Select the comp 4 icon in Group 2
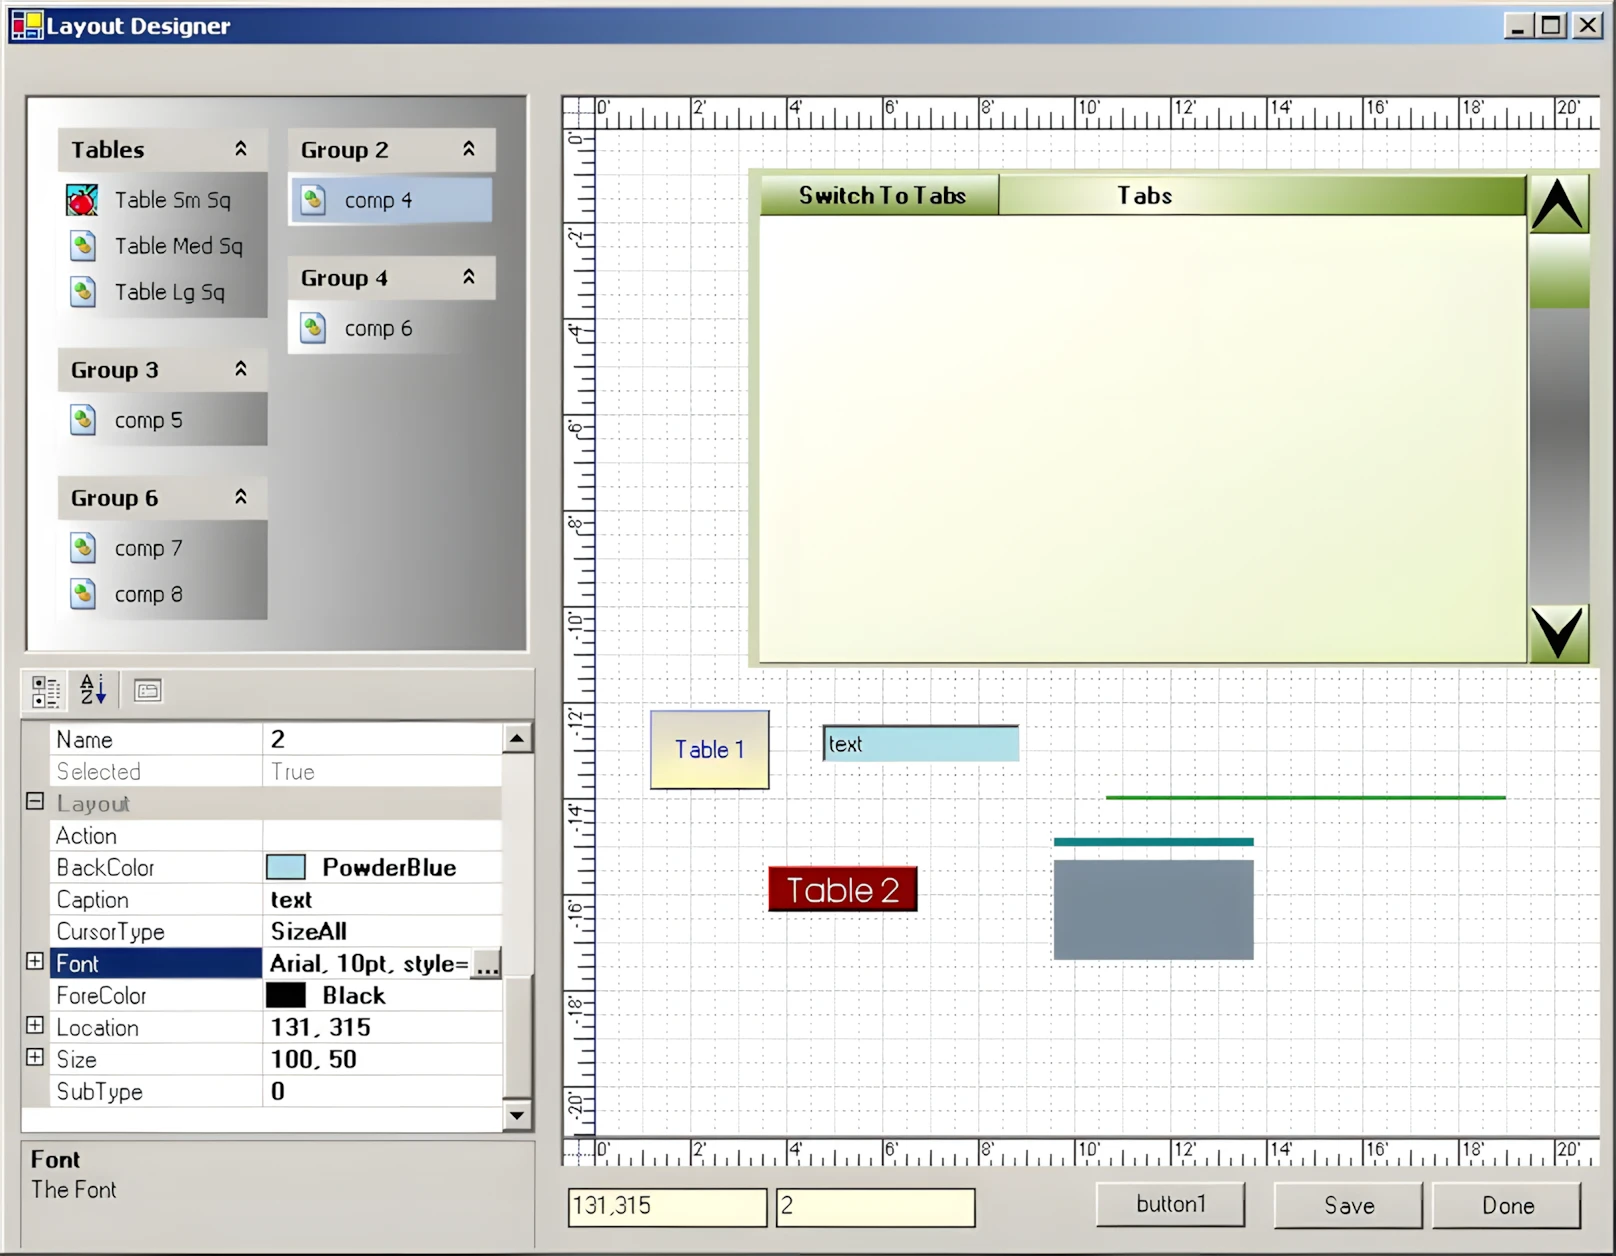 [x=313, y=200]
